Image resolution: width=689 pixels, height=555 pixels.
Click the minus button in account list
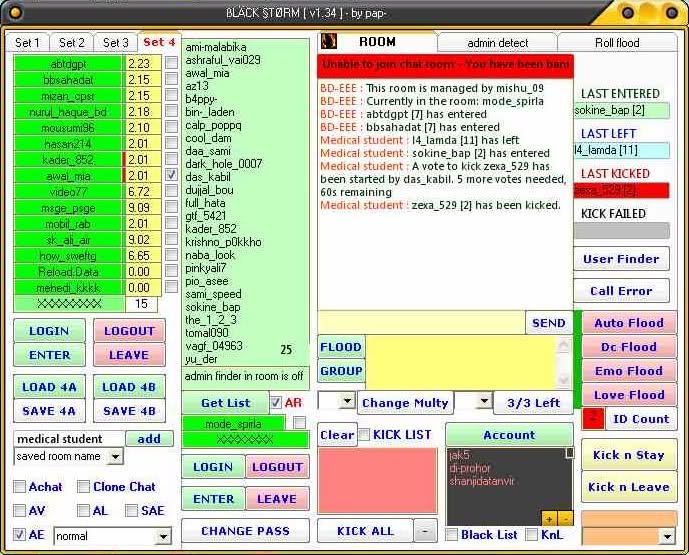pyautogui.click(x=565, y=519)
